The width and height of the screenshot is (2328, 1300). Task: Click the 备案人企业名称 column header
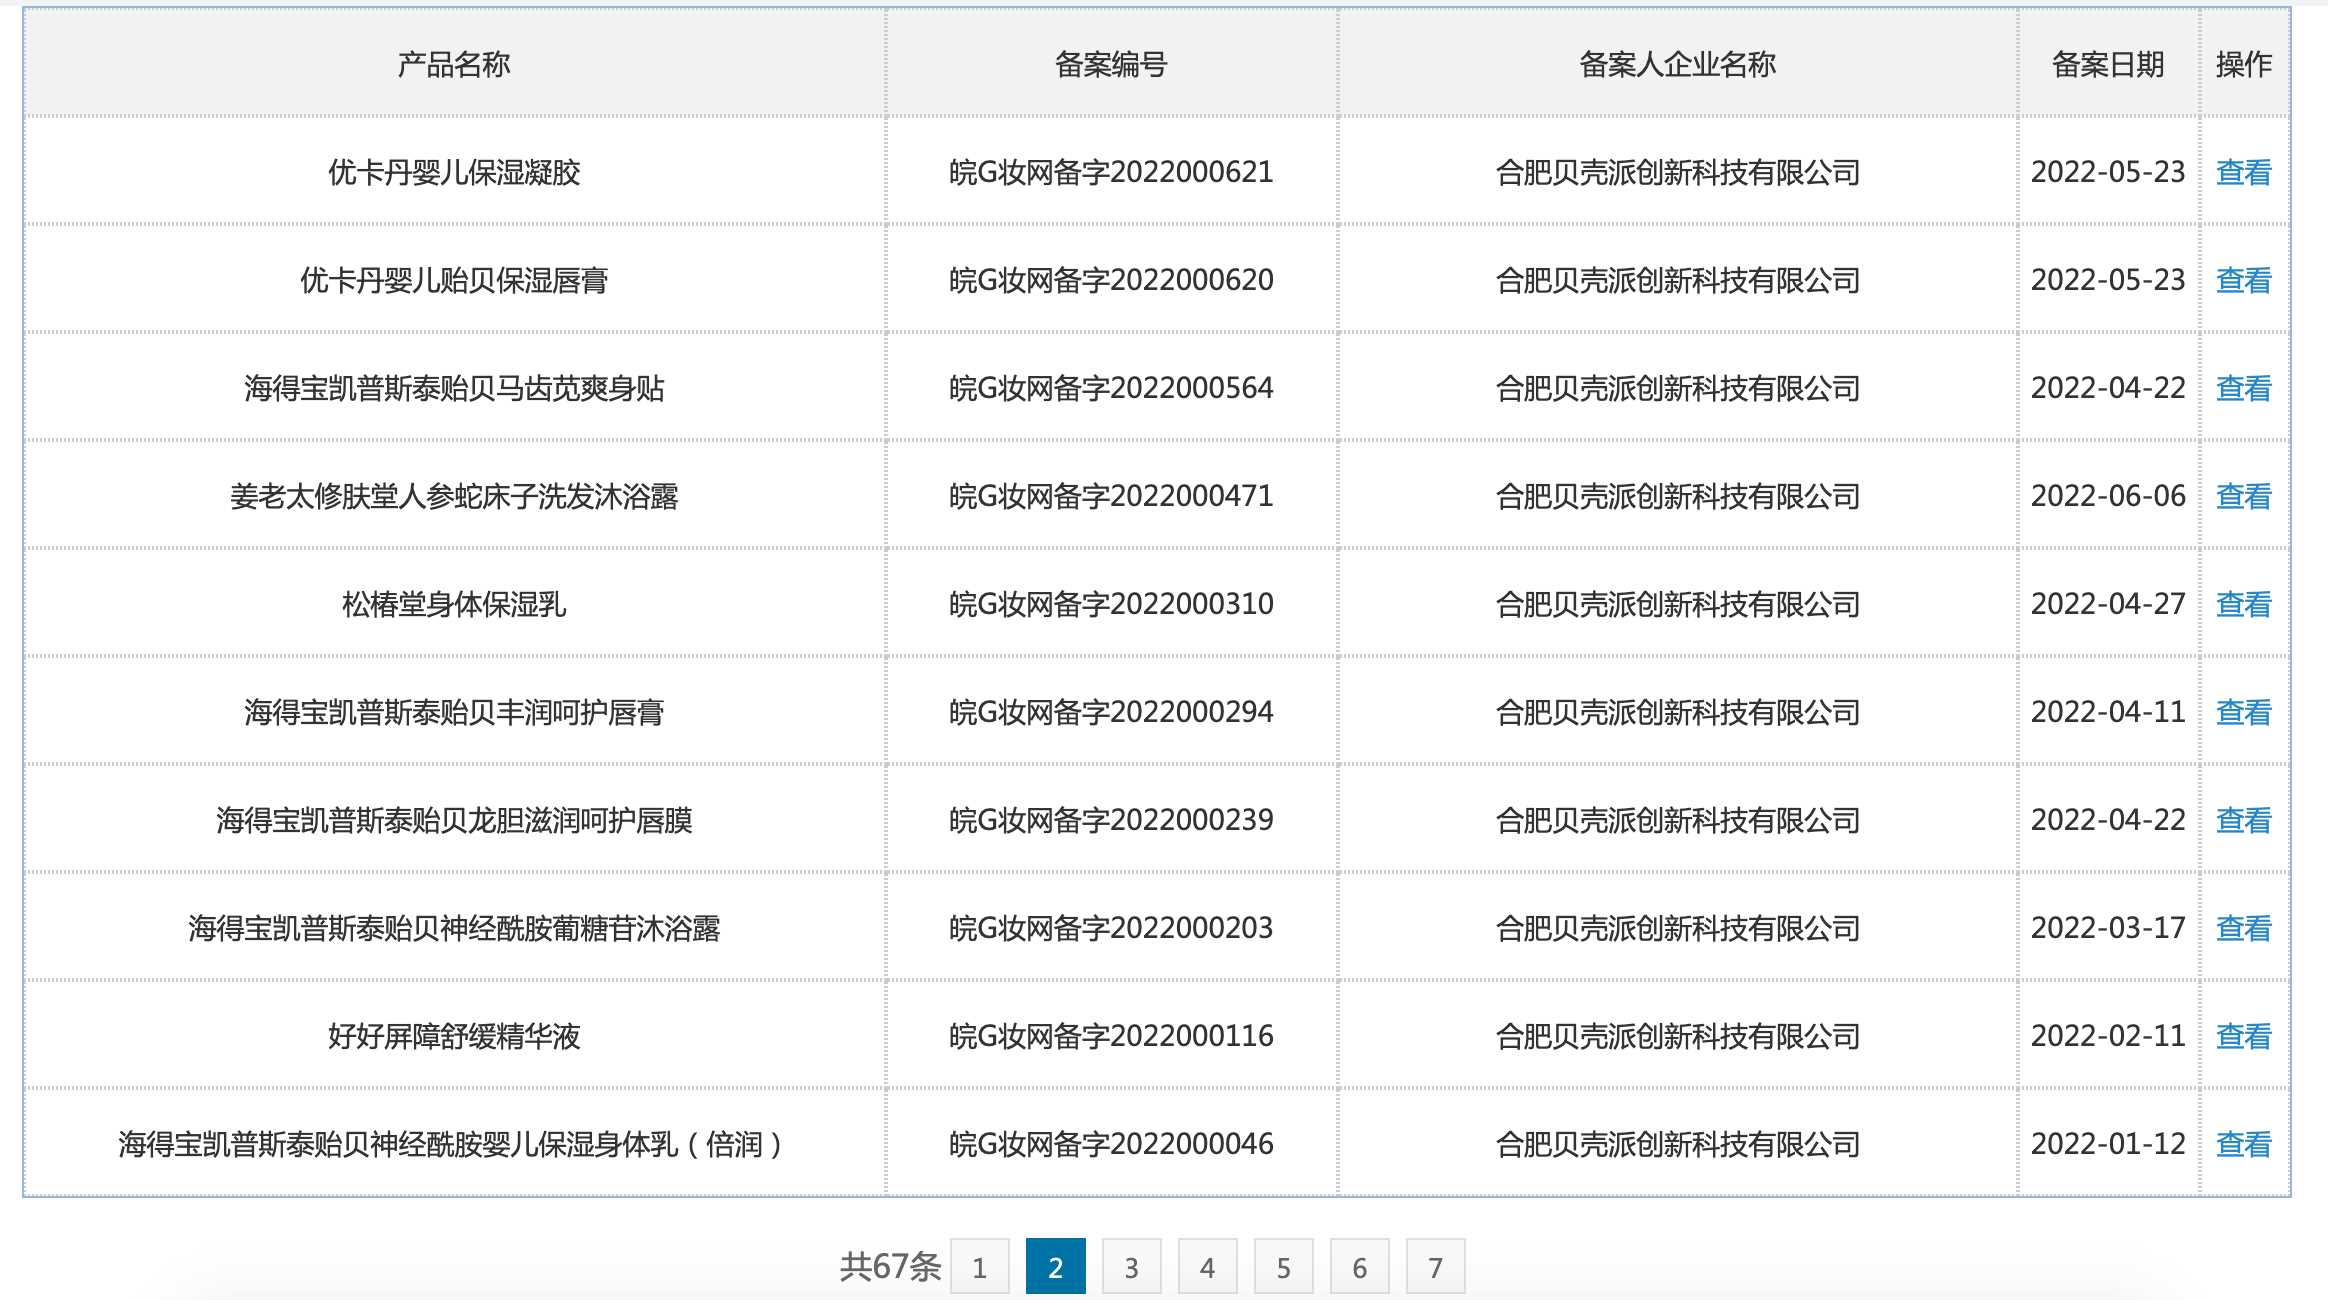(x=1677, y=64)
